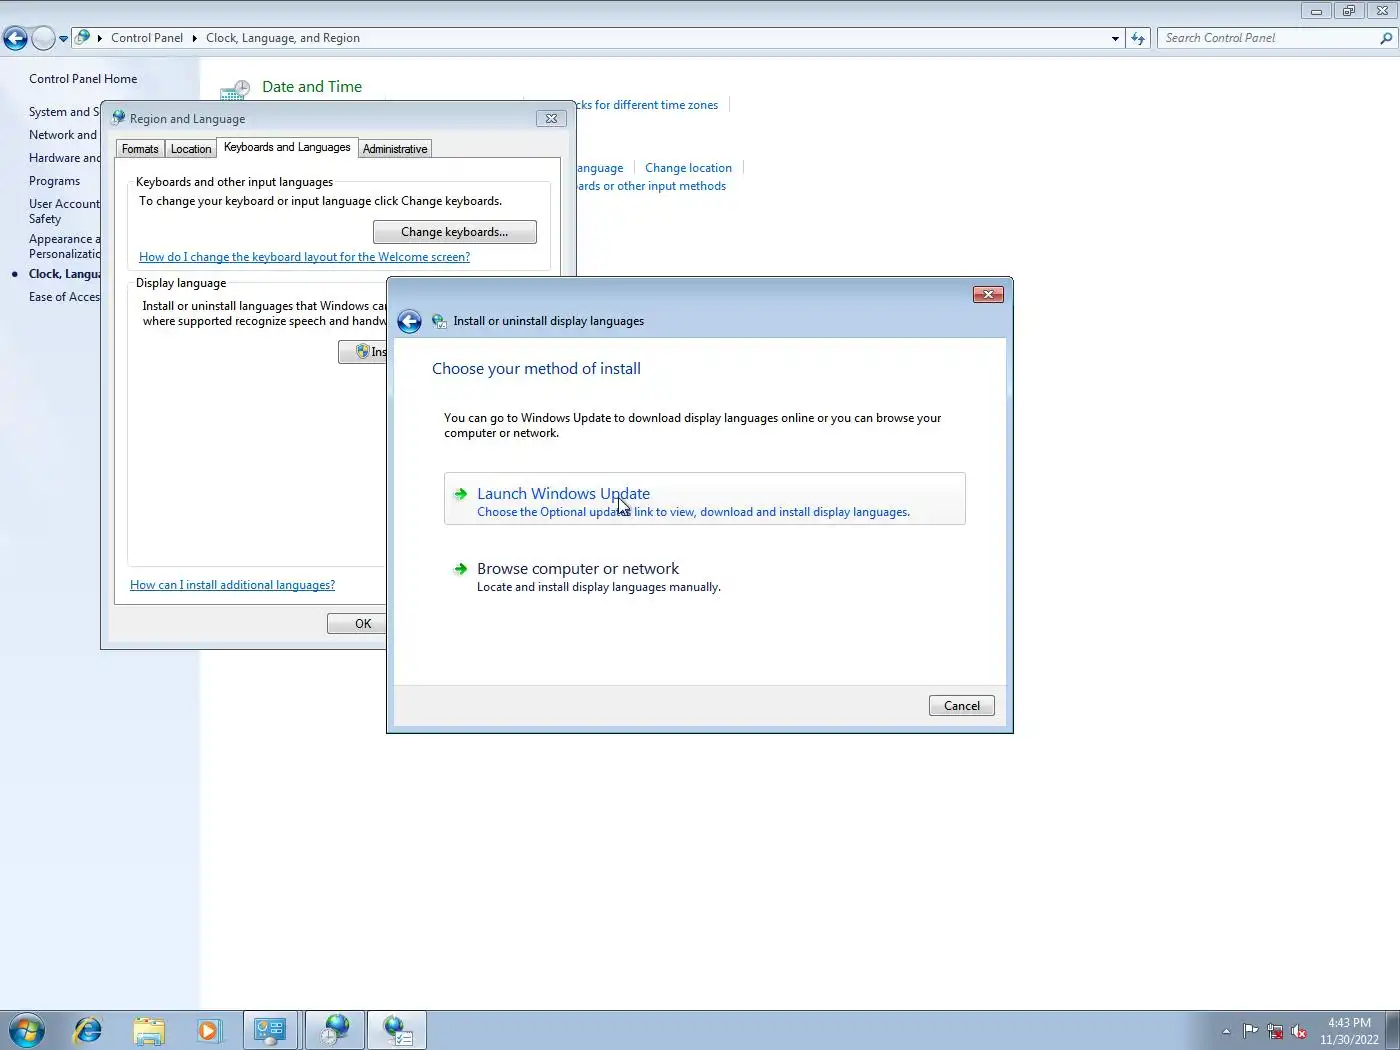The image size is (1400, 1050).
Task: Click the Region and Language taskbar button
Action: click(x=335, y=1030)
